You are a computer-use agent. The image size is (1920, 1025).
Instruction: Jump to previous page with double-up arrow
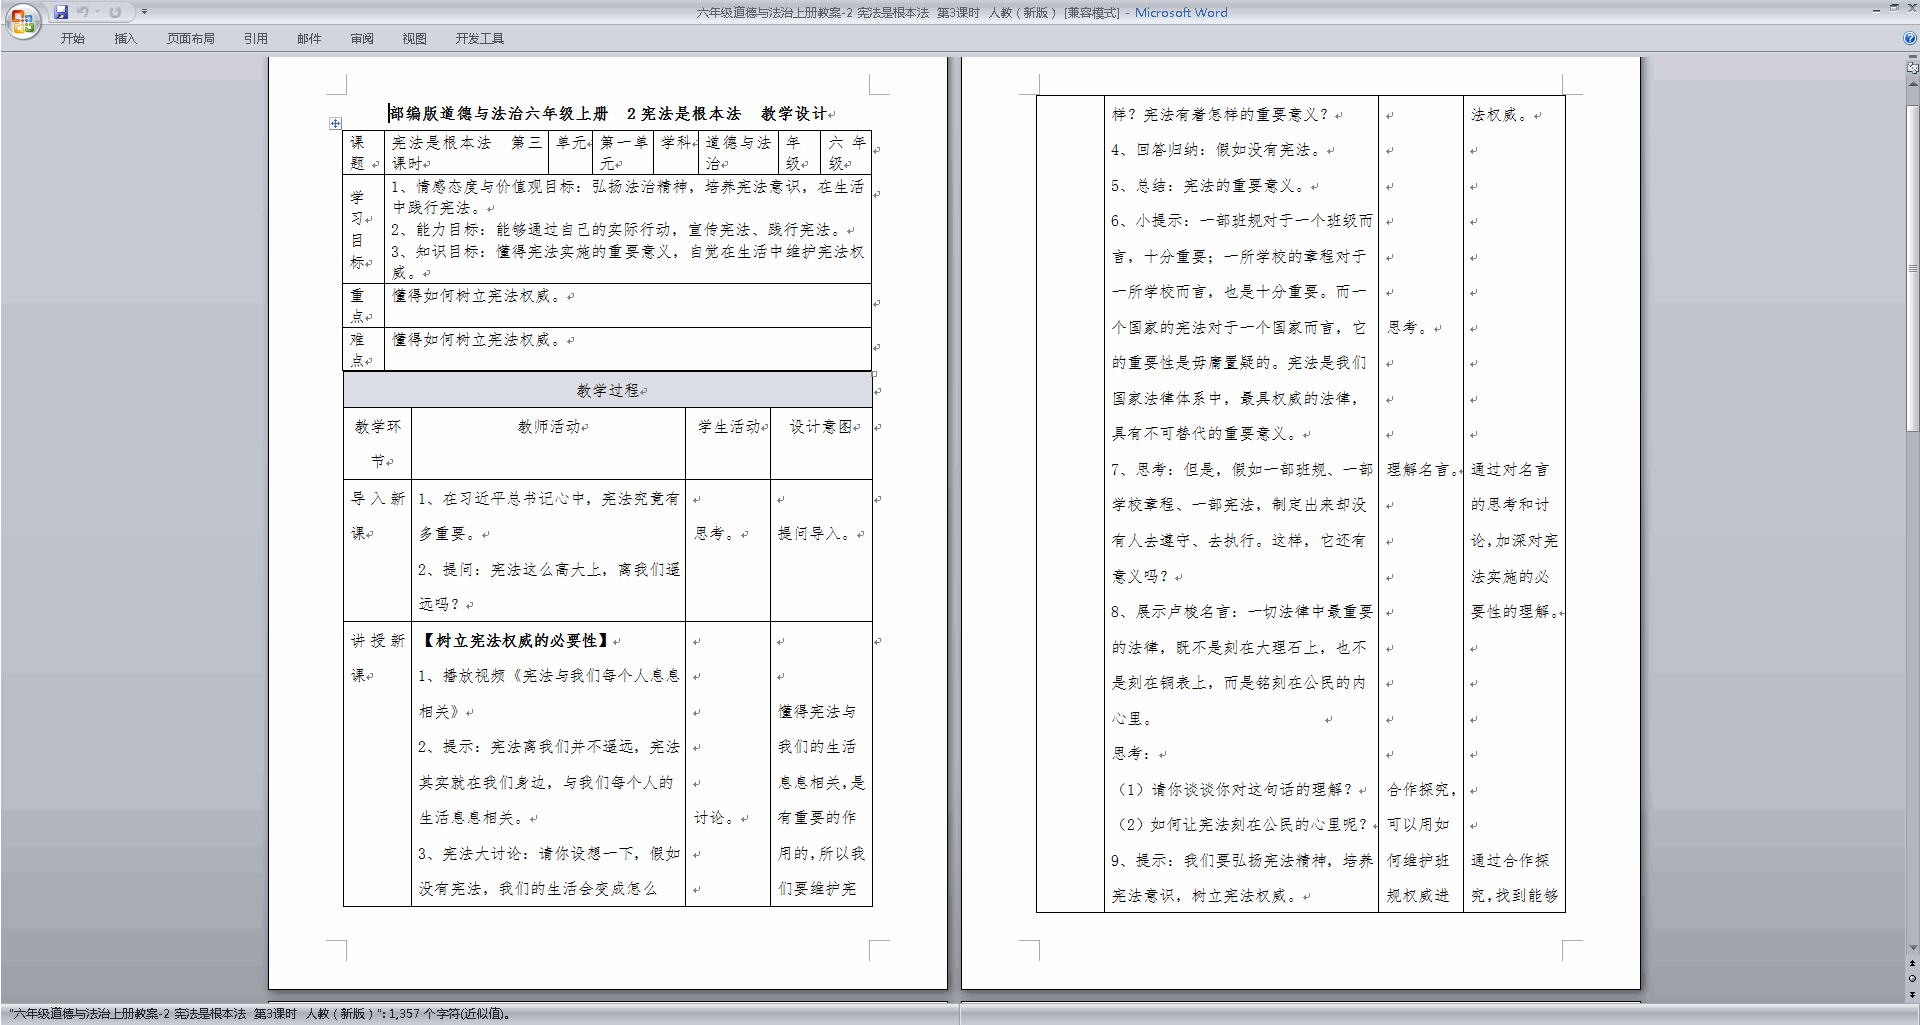(x=1912, y=964)
